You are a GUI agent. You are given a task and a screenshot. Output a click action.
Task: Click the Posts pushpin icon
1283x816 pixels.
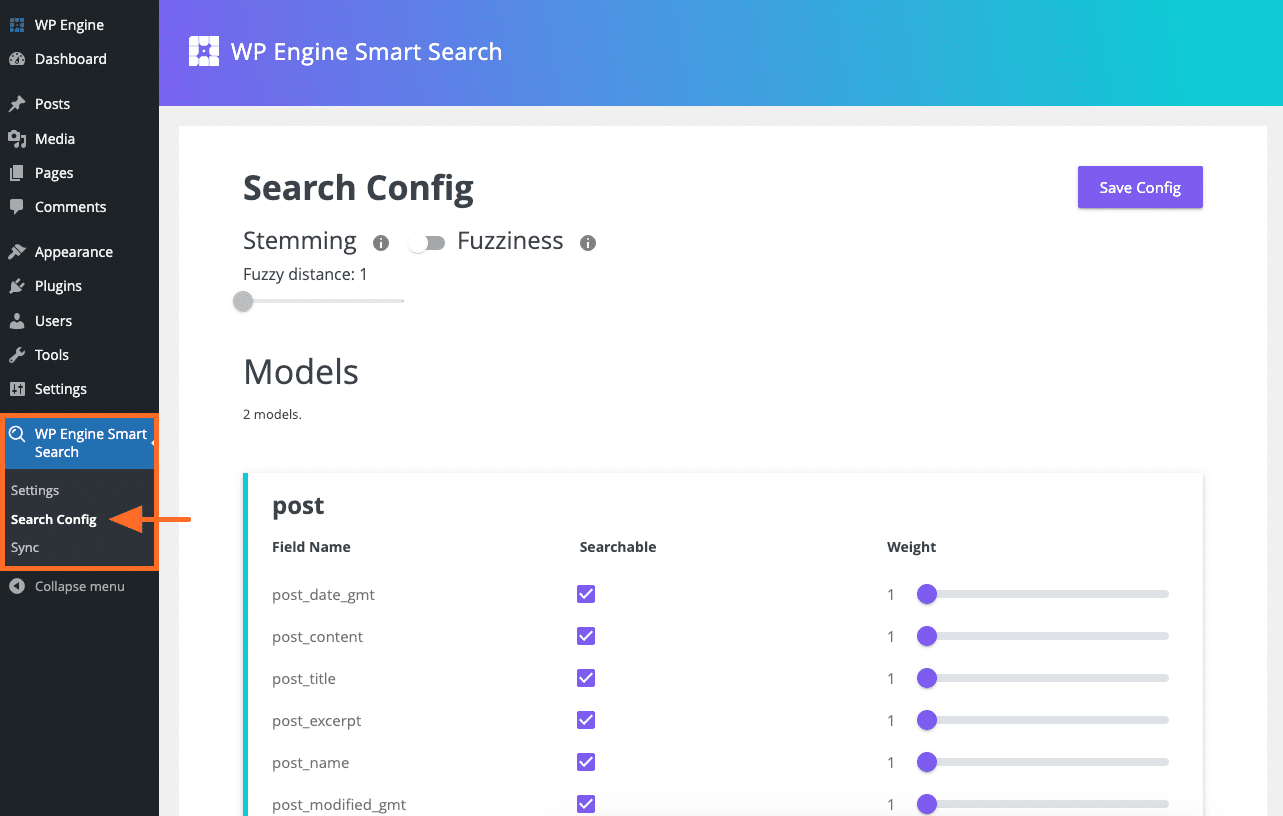coord(18,103)
